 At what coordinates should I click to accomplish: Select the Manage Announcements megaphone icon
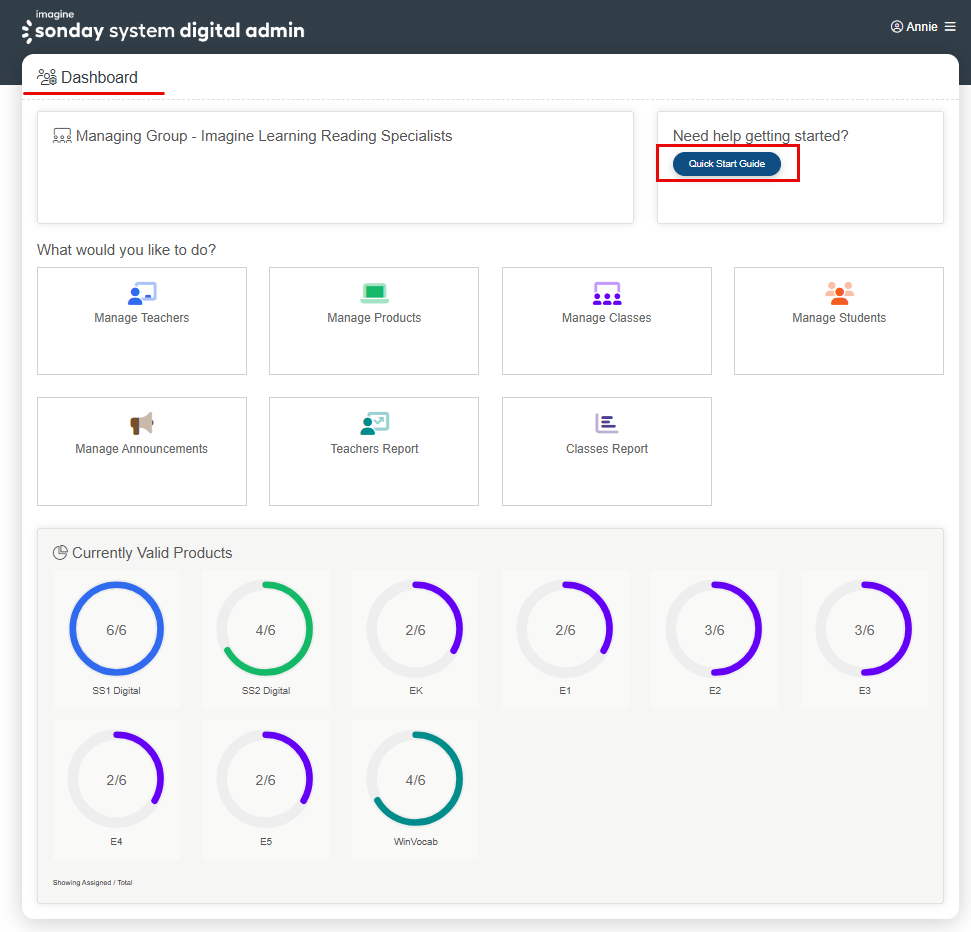pos(141,423)
